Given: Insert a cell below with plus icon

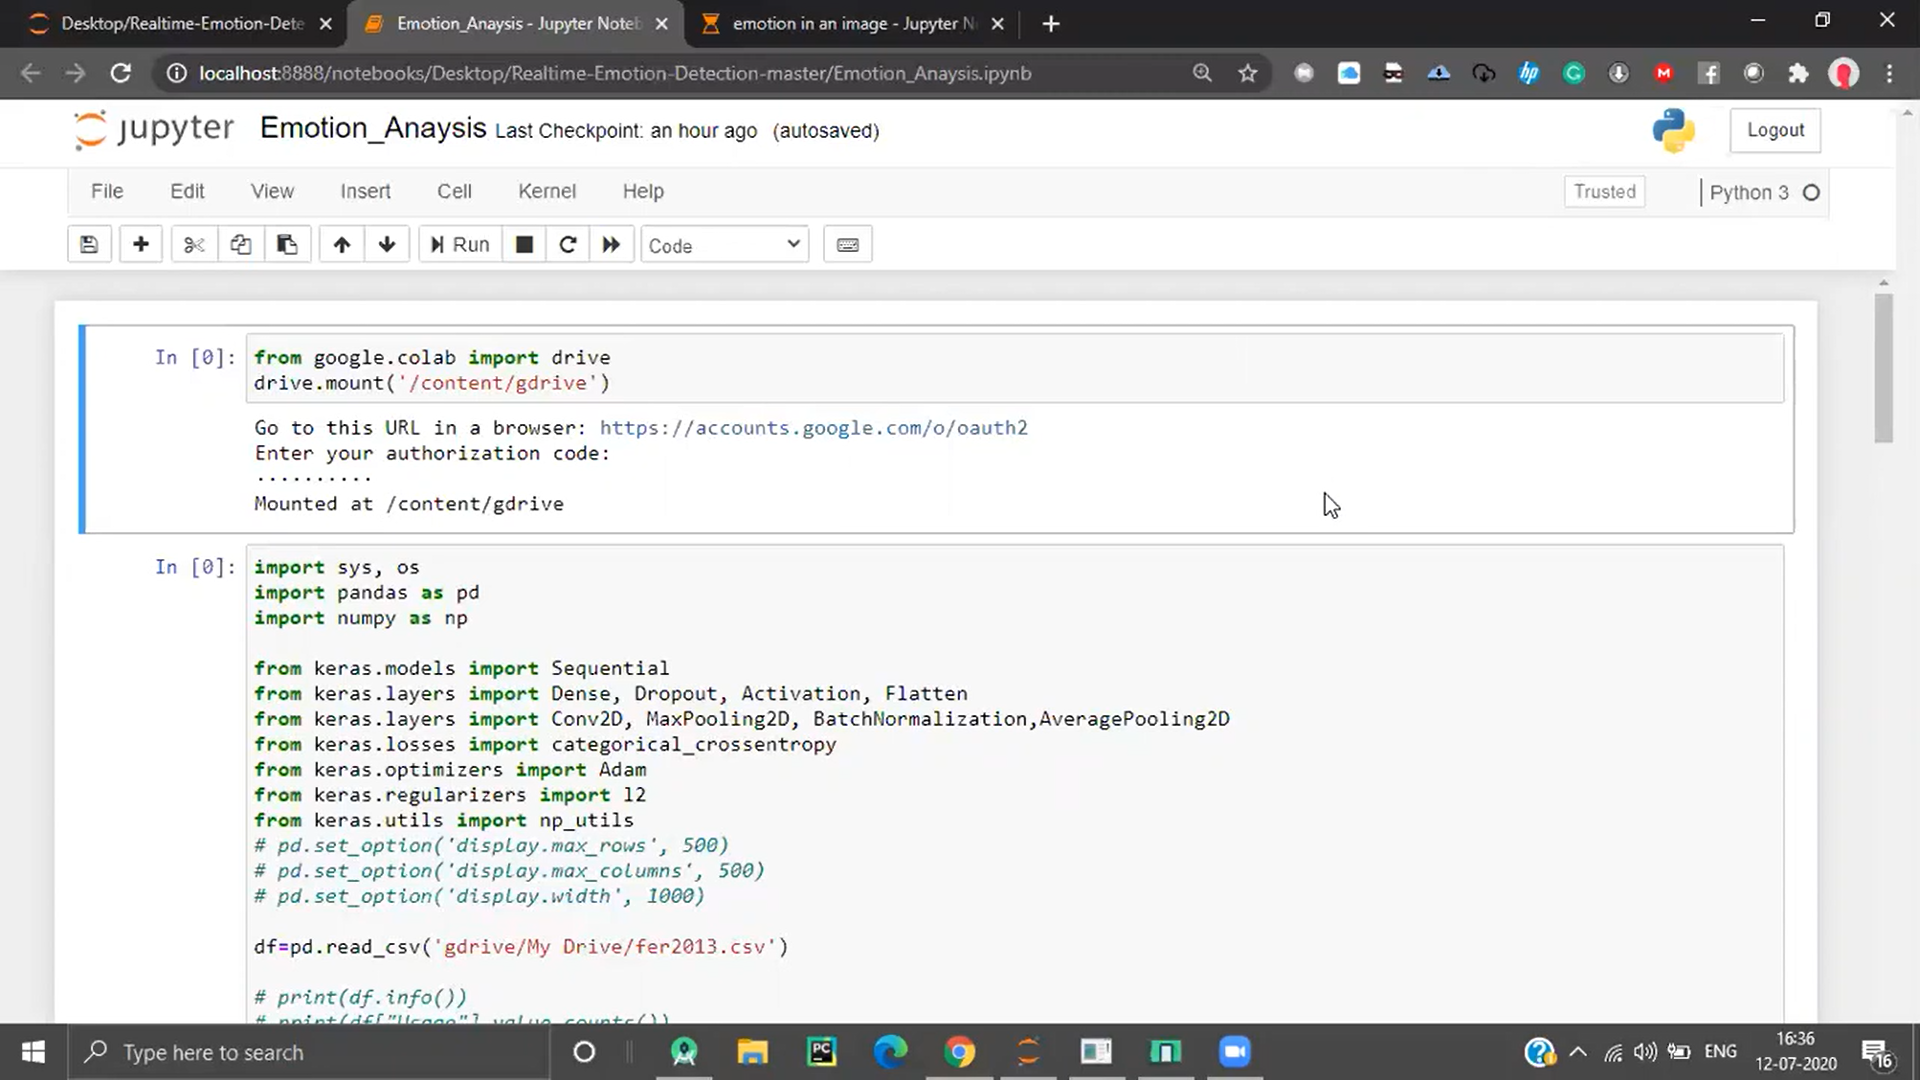Looking at the screenshot, I should click(141, 245).
